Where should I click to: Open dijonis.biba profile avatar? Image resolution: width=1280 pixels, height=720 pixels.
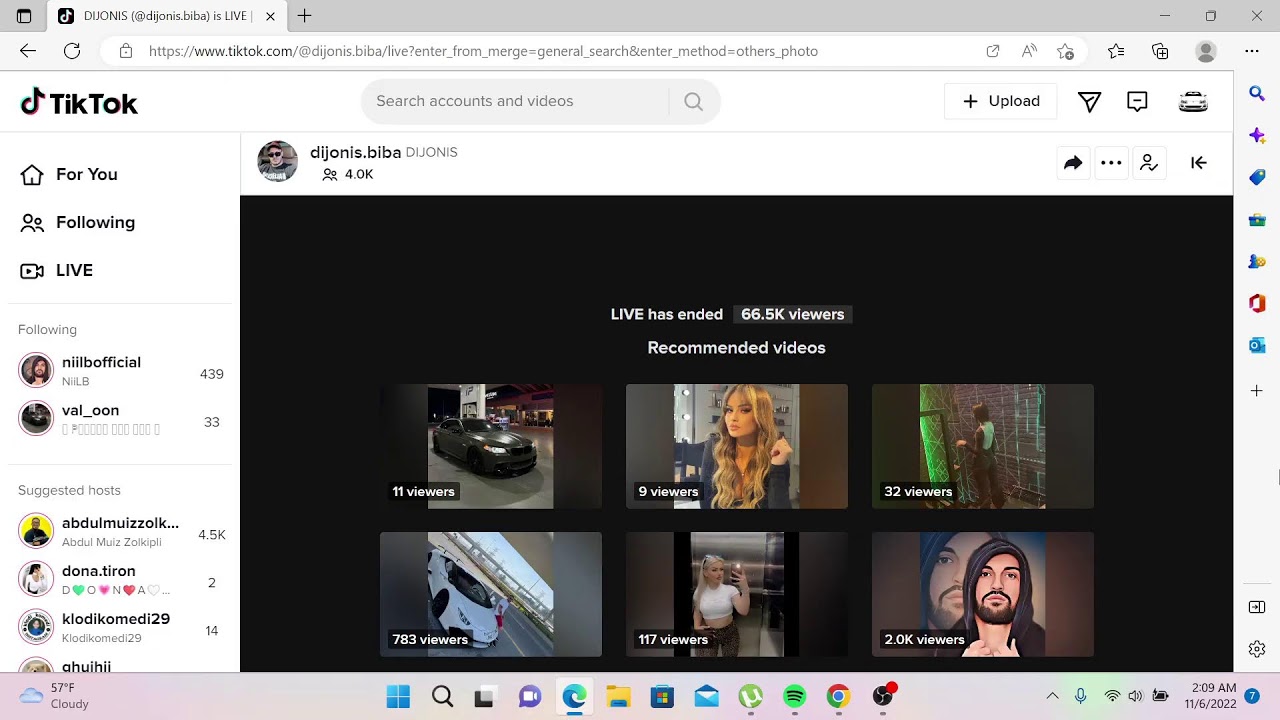point(278,162)
